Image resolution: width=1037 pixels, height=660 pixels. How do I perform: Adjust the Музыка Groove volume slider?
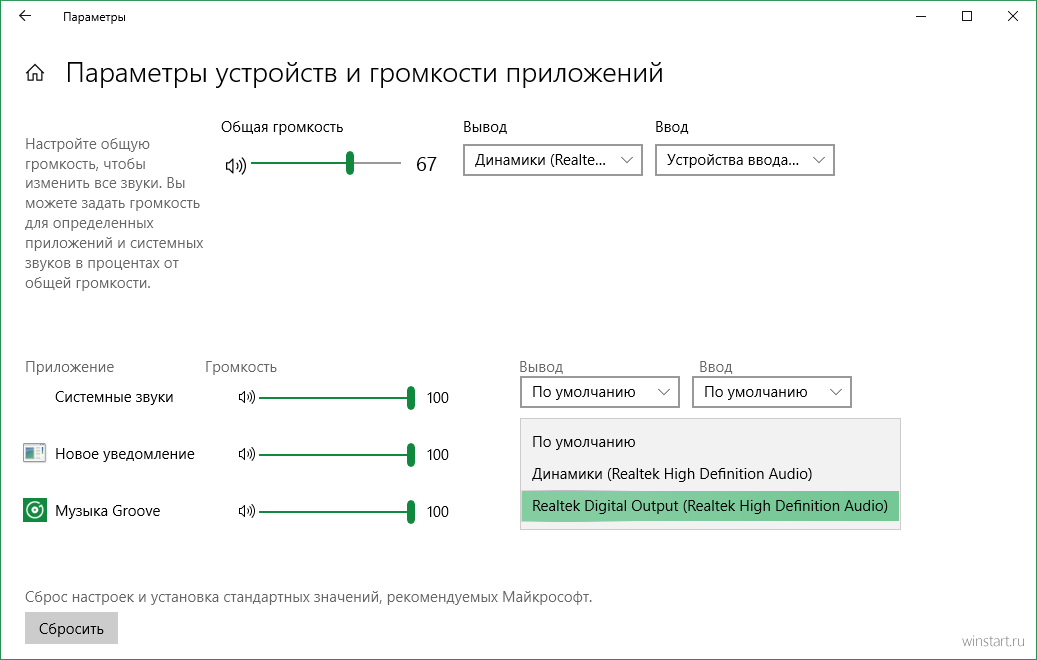pyautogui.click(x=337, y=512)
